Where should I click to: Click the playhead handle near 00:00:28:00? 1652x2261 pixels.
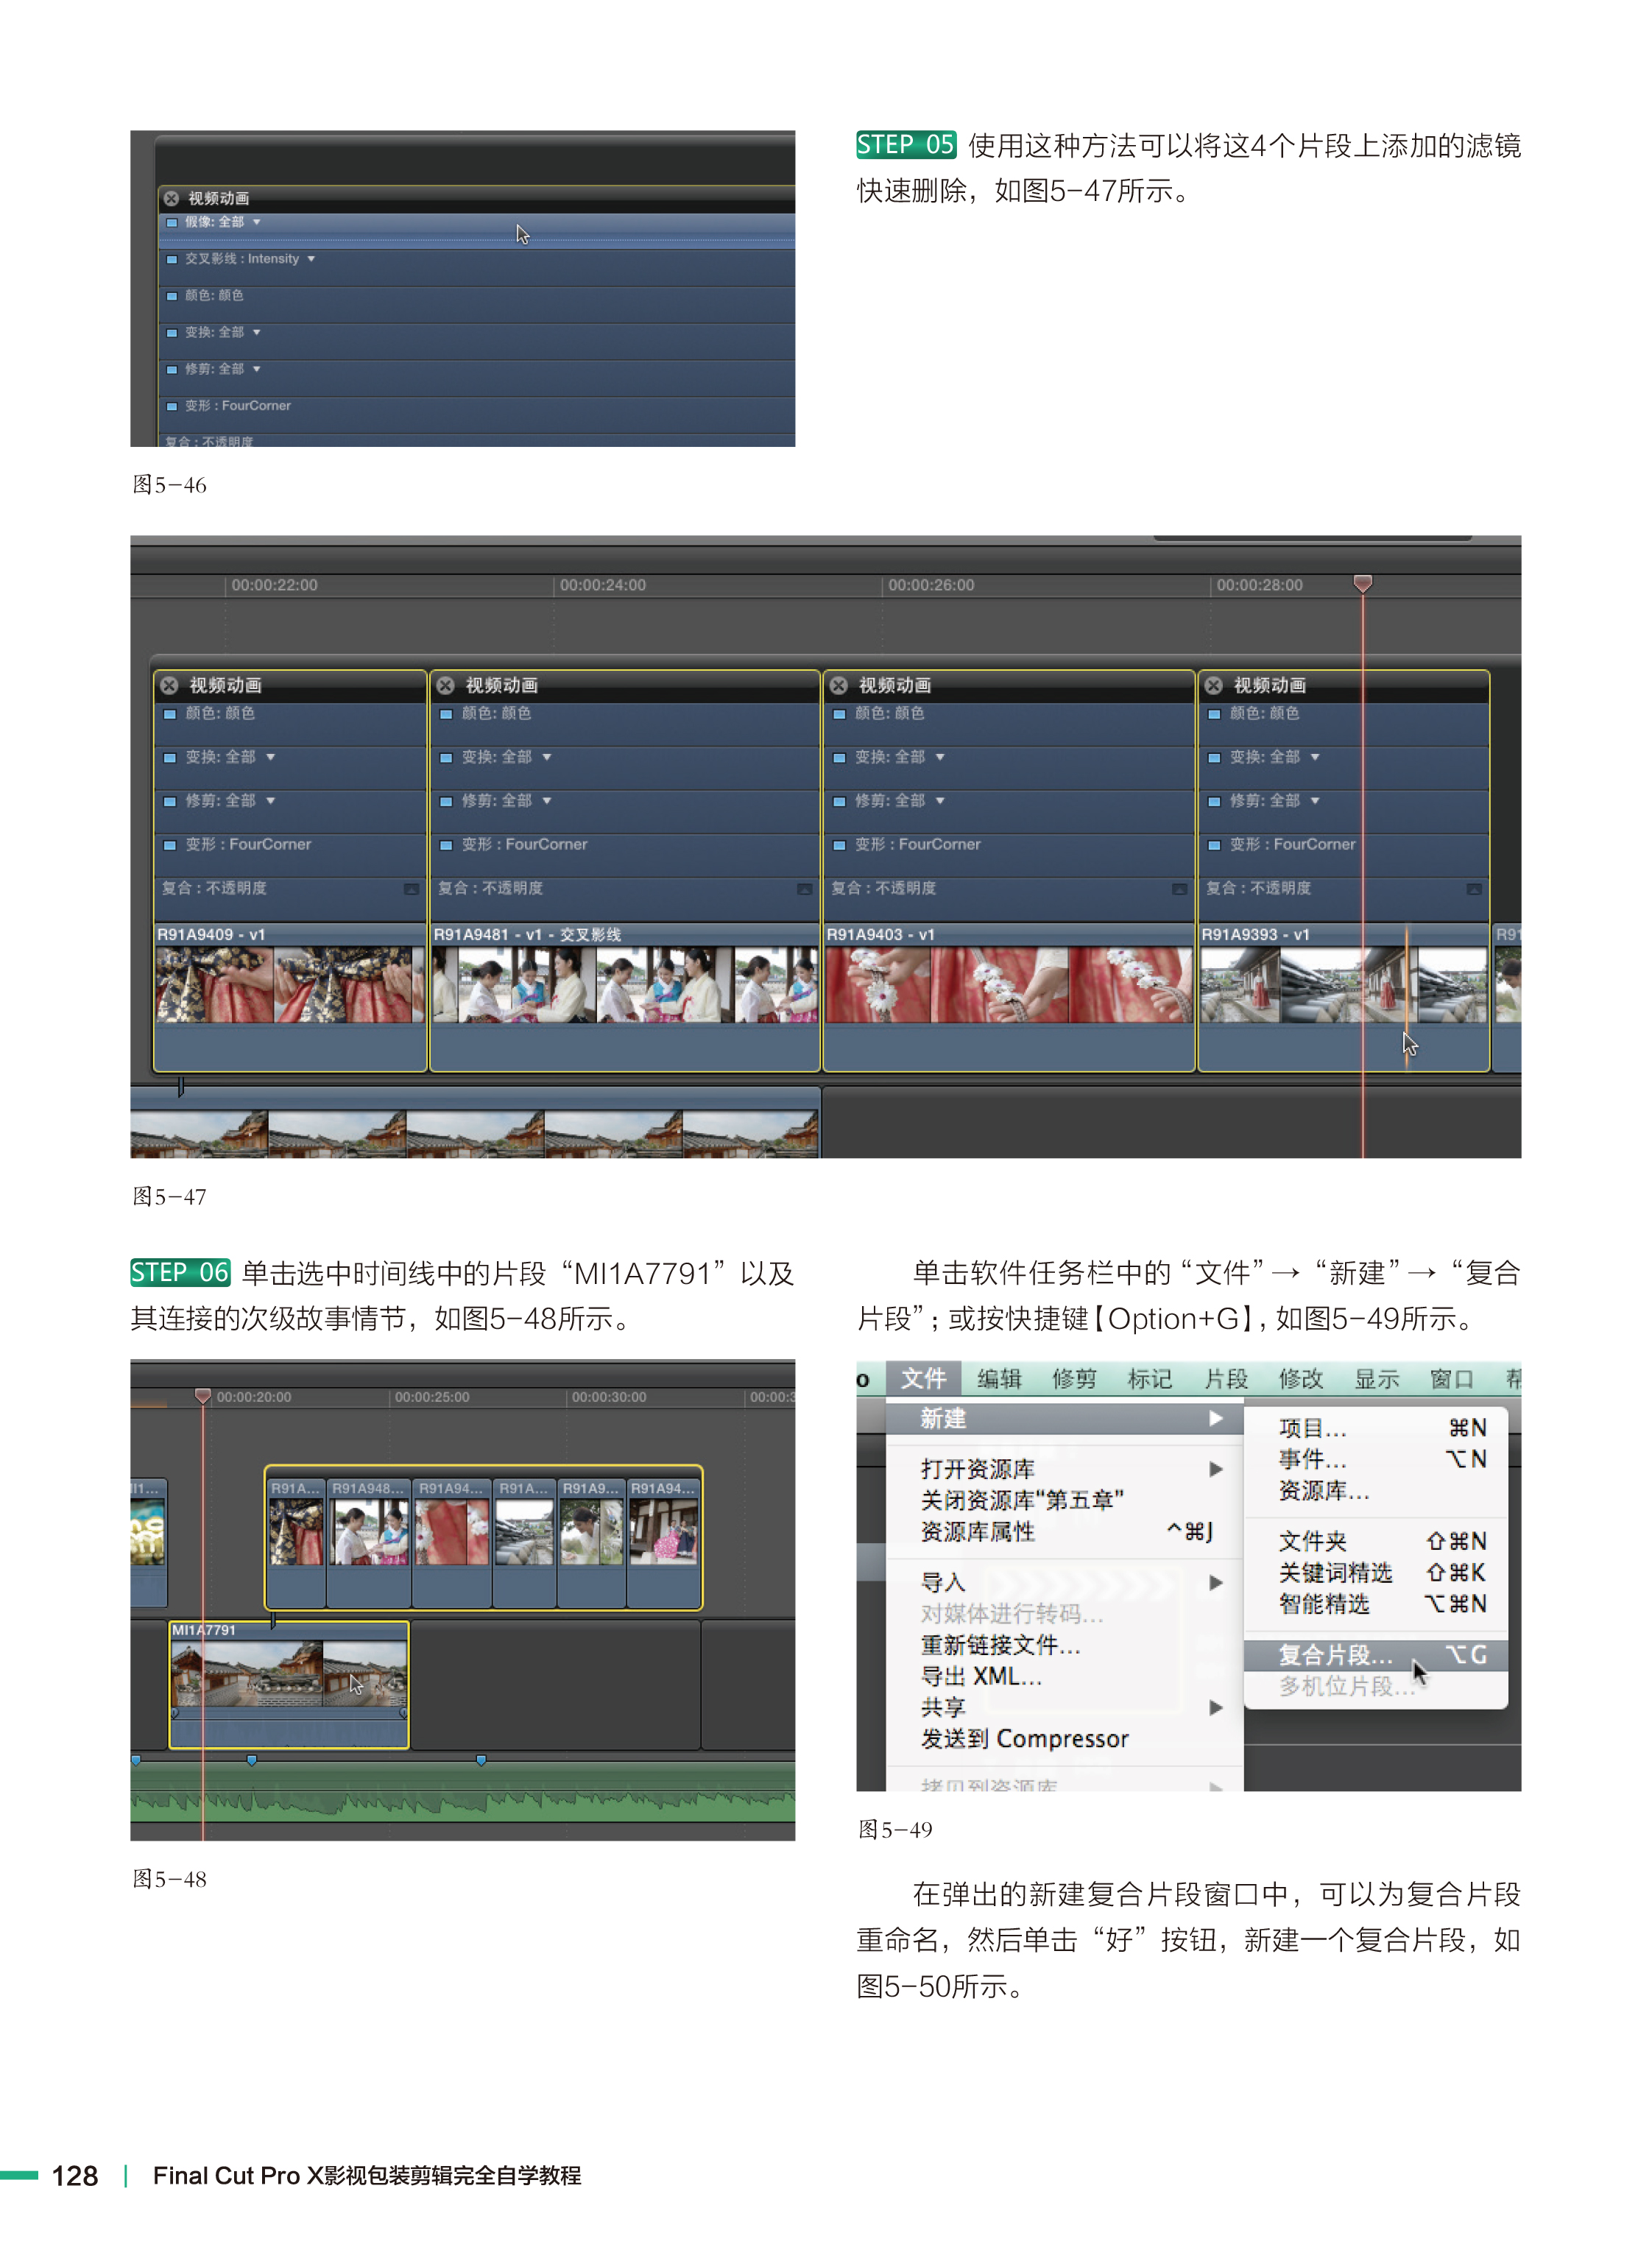click(x=1362, y=582)
